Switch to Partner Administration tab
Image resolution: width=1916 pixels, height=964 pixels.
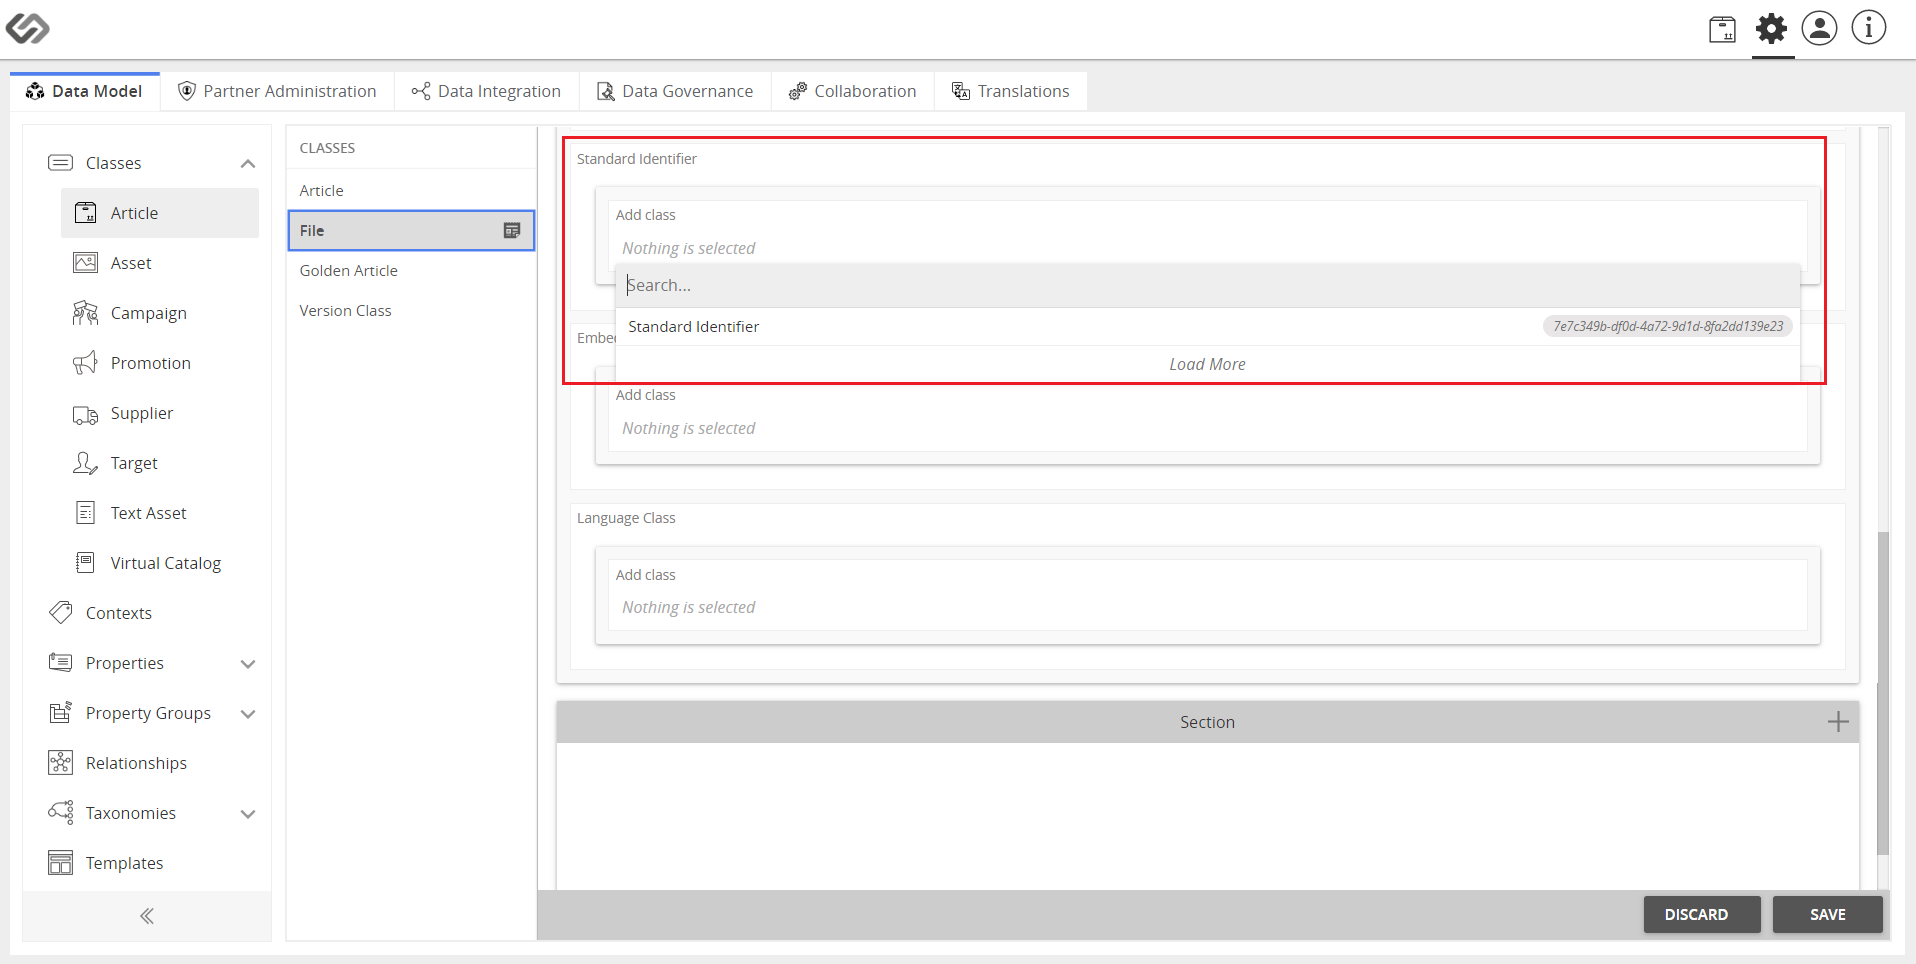pos(277,91)
